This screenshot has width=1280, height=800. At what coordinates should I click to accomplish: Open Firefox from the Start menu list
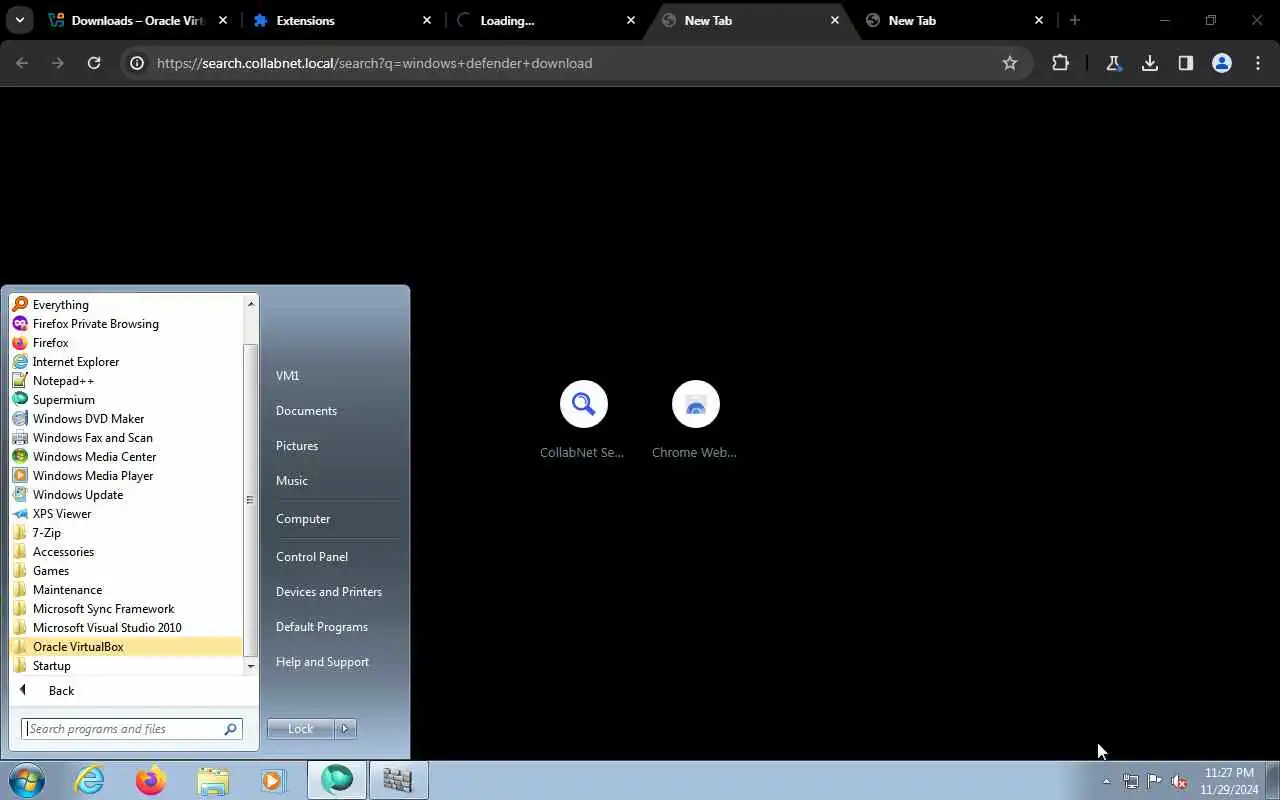pyautogui.click(x=126, y=343)
